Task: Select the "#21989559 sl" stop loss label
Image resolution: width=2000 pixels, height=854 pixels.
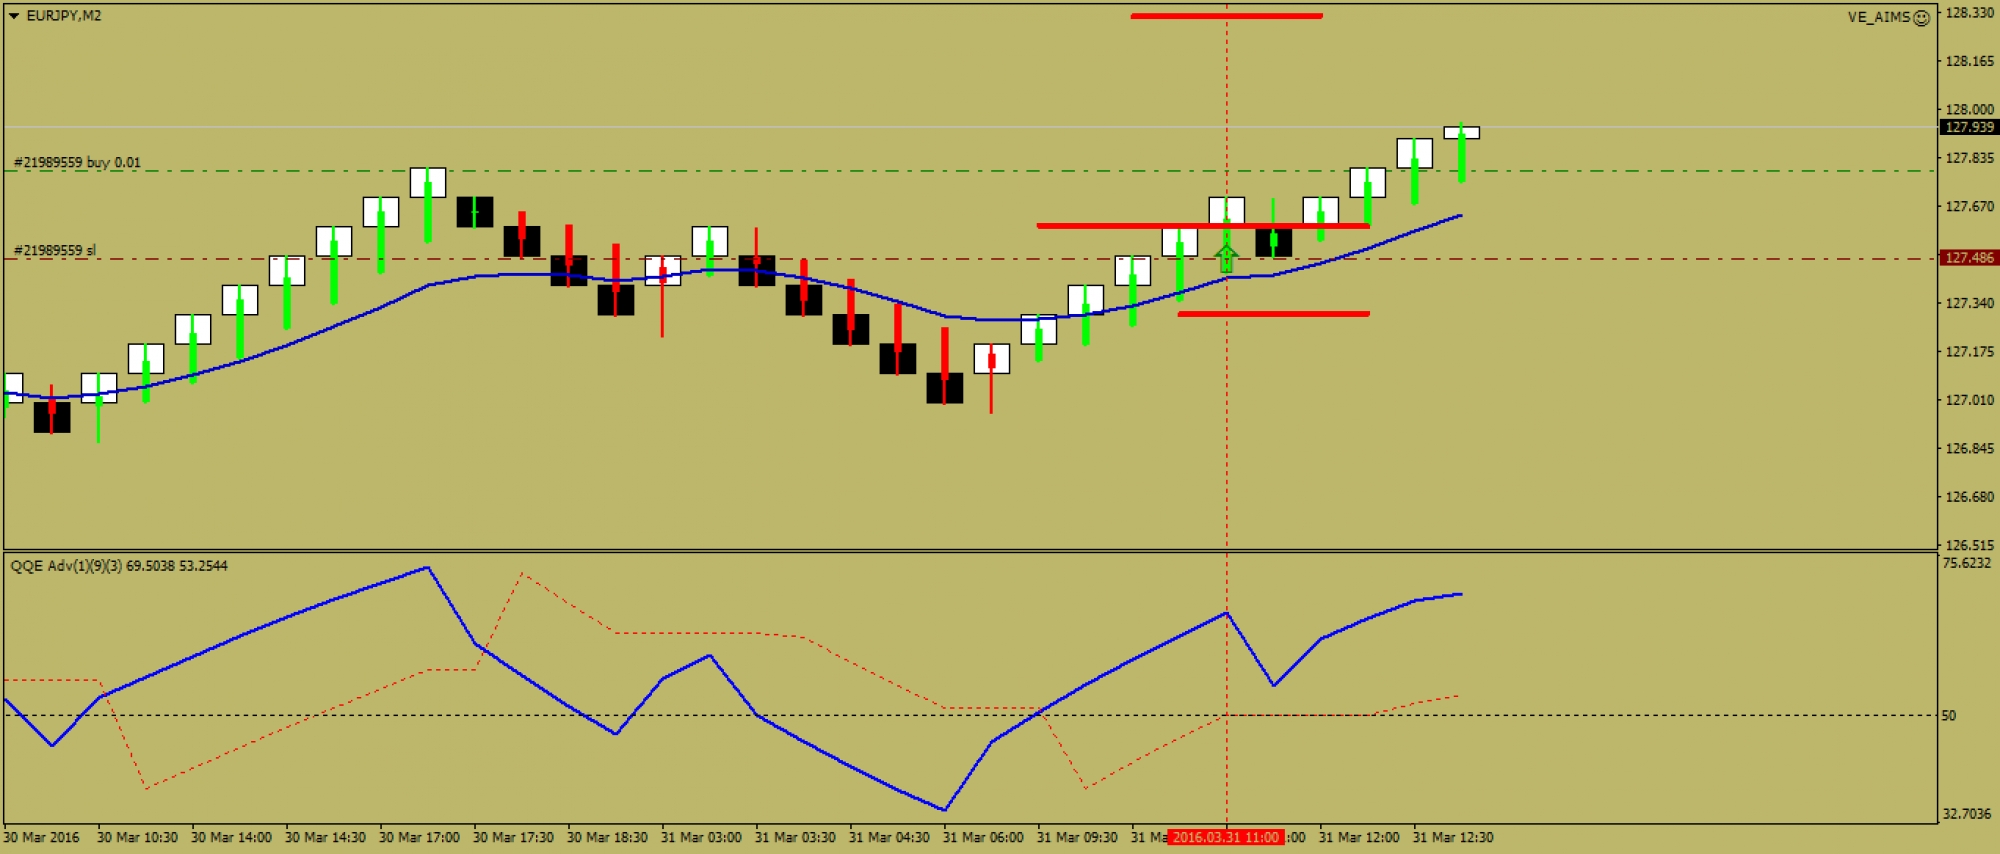Action: pyautogui.click(x=55, y=250)
